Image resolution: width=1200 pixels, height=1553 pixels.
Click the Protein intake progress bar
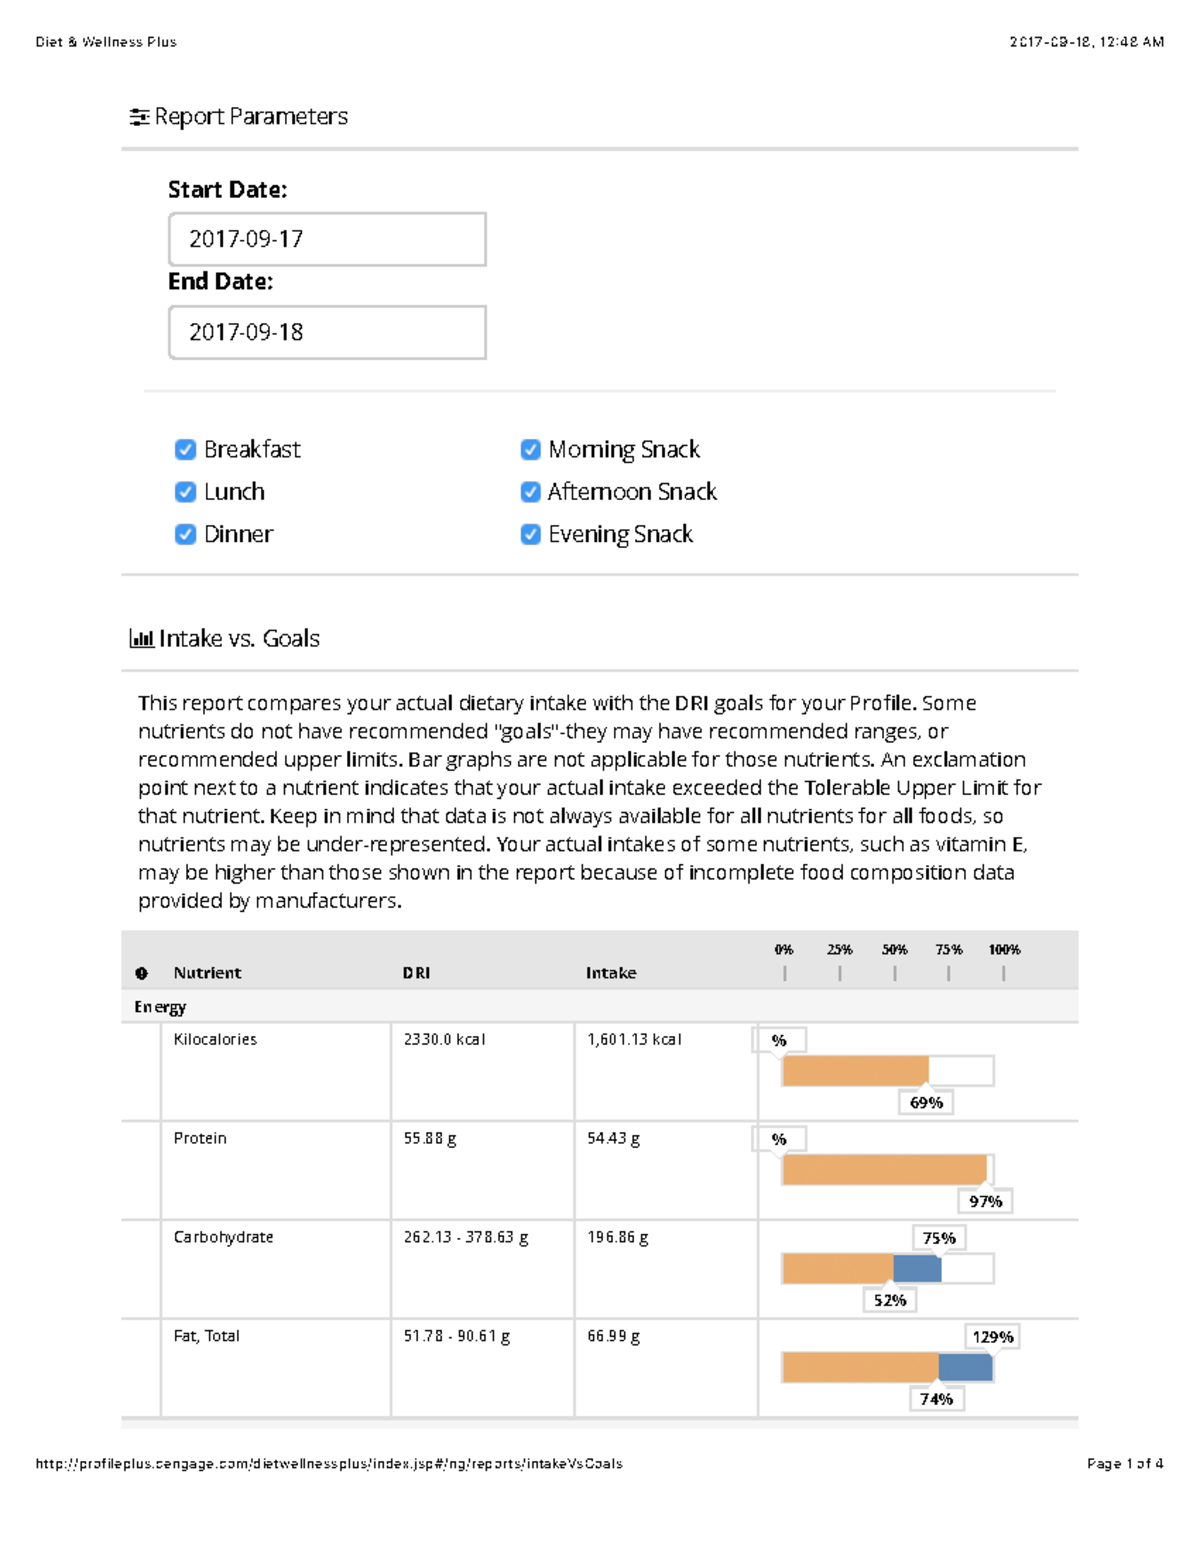pyautogui.click(x=883, y=1168)
